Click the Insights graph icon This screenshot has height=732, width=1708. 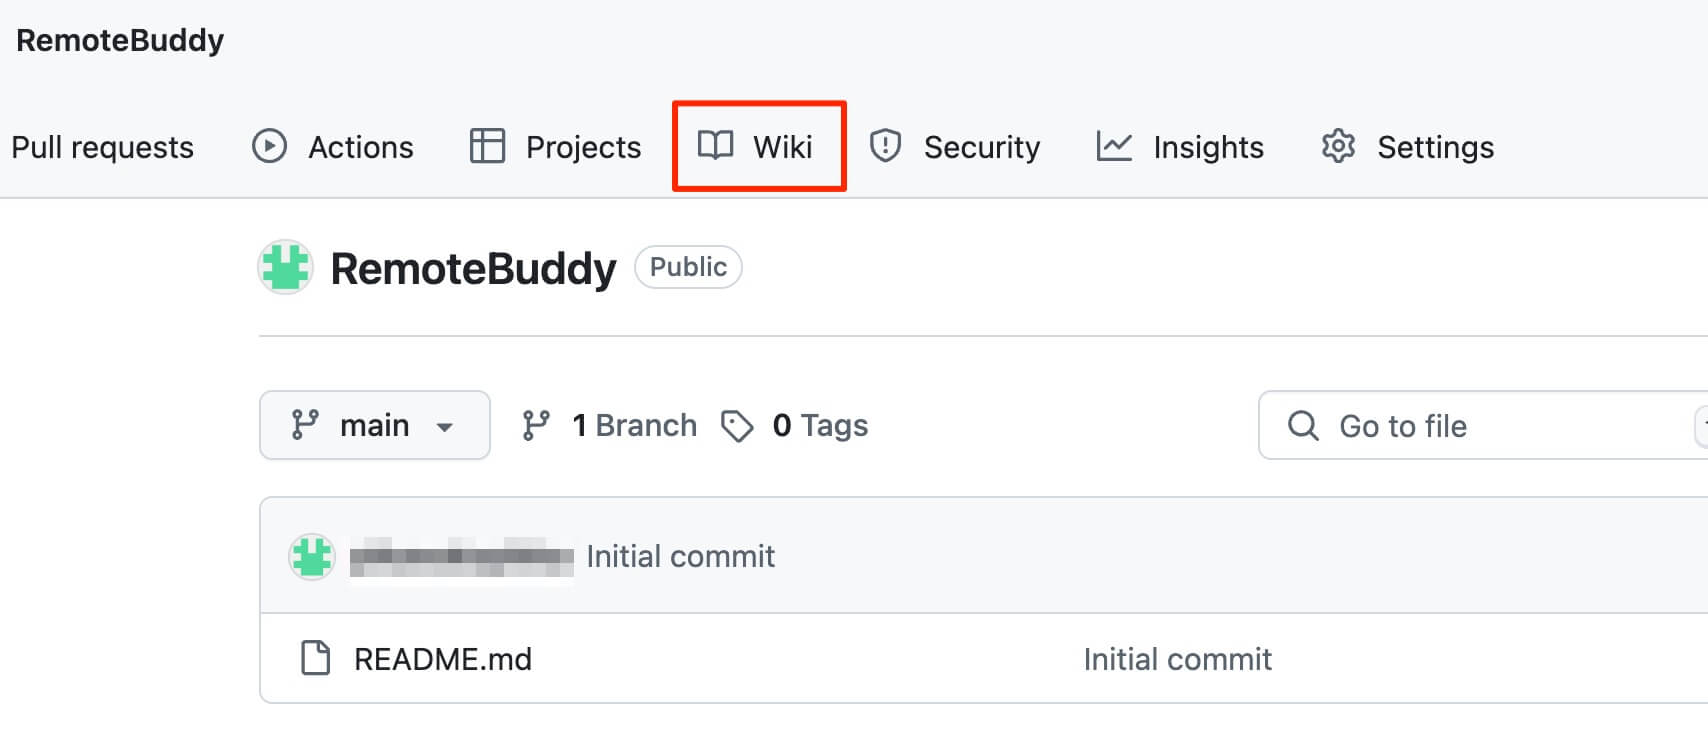click(1114, 146)
